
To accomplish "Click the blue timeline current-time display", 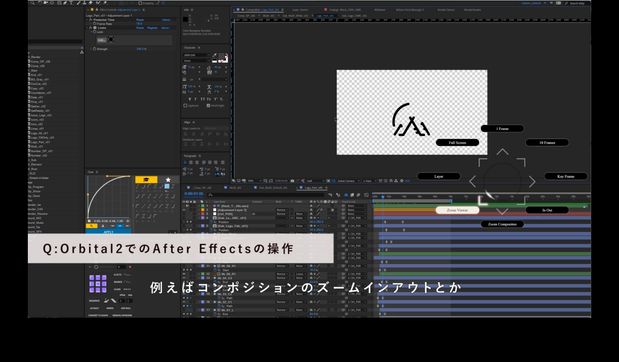I will pyautogui.click(x=193, y=194).
